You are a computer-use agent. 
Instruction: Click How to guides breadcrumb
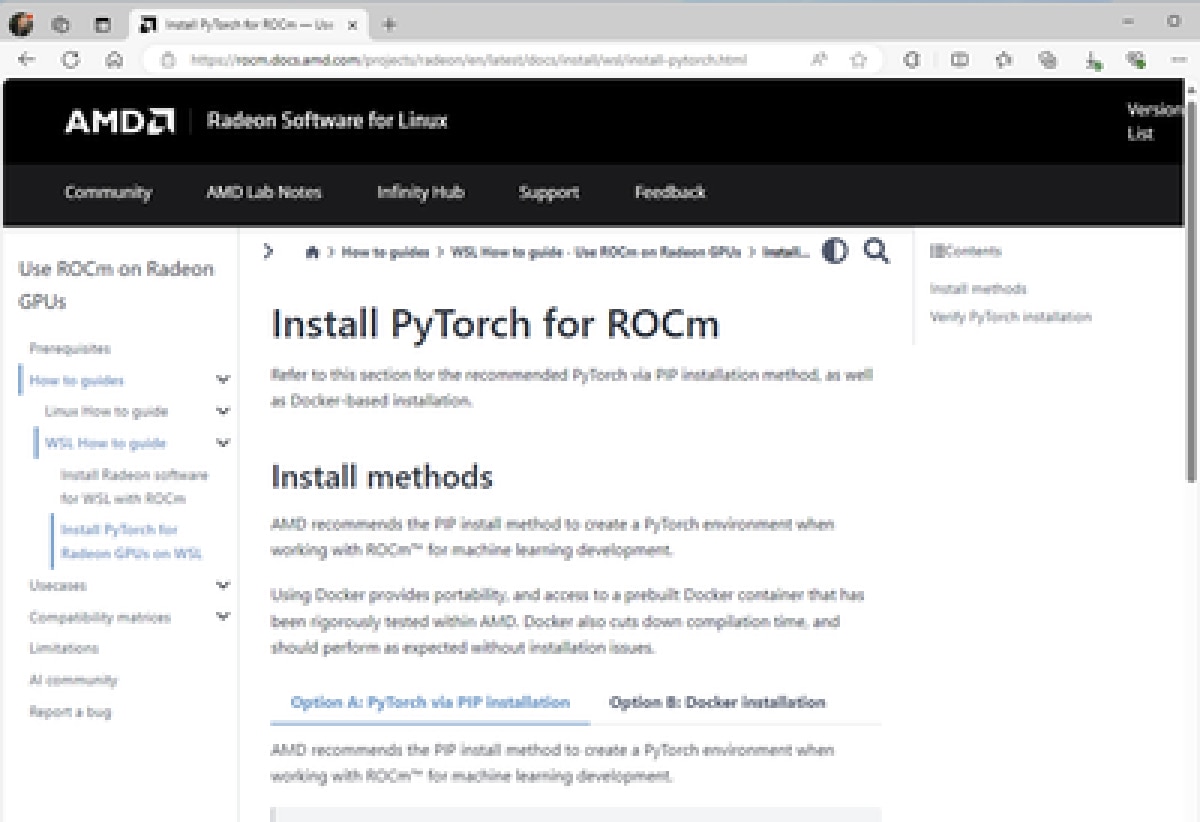tap(385, 252)
